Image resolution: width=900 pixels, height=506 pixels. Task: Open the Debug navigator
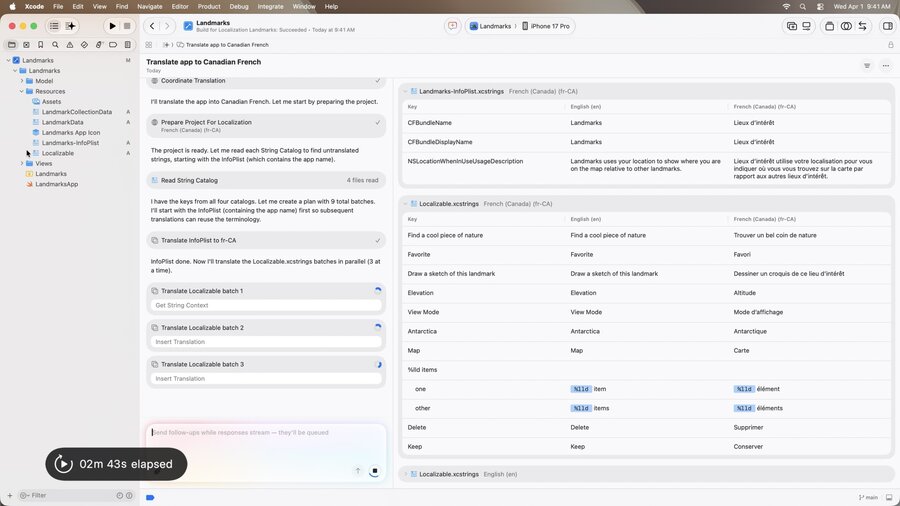pyautogui.click(x=99, y=45)
